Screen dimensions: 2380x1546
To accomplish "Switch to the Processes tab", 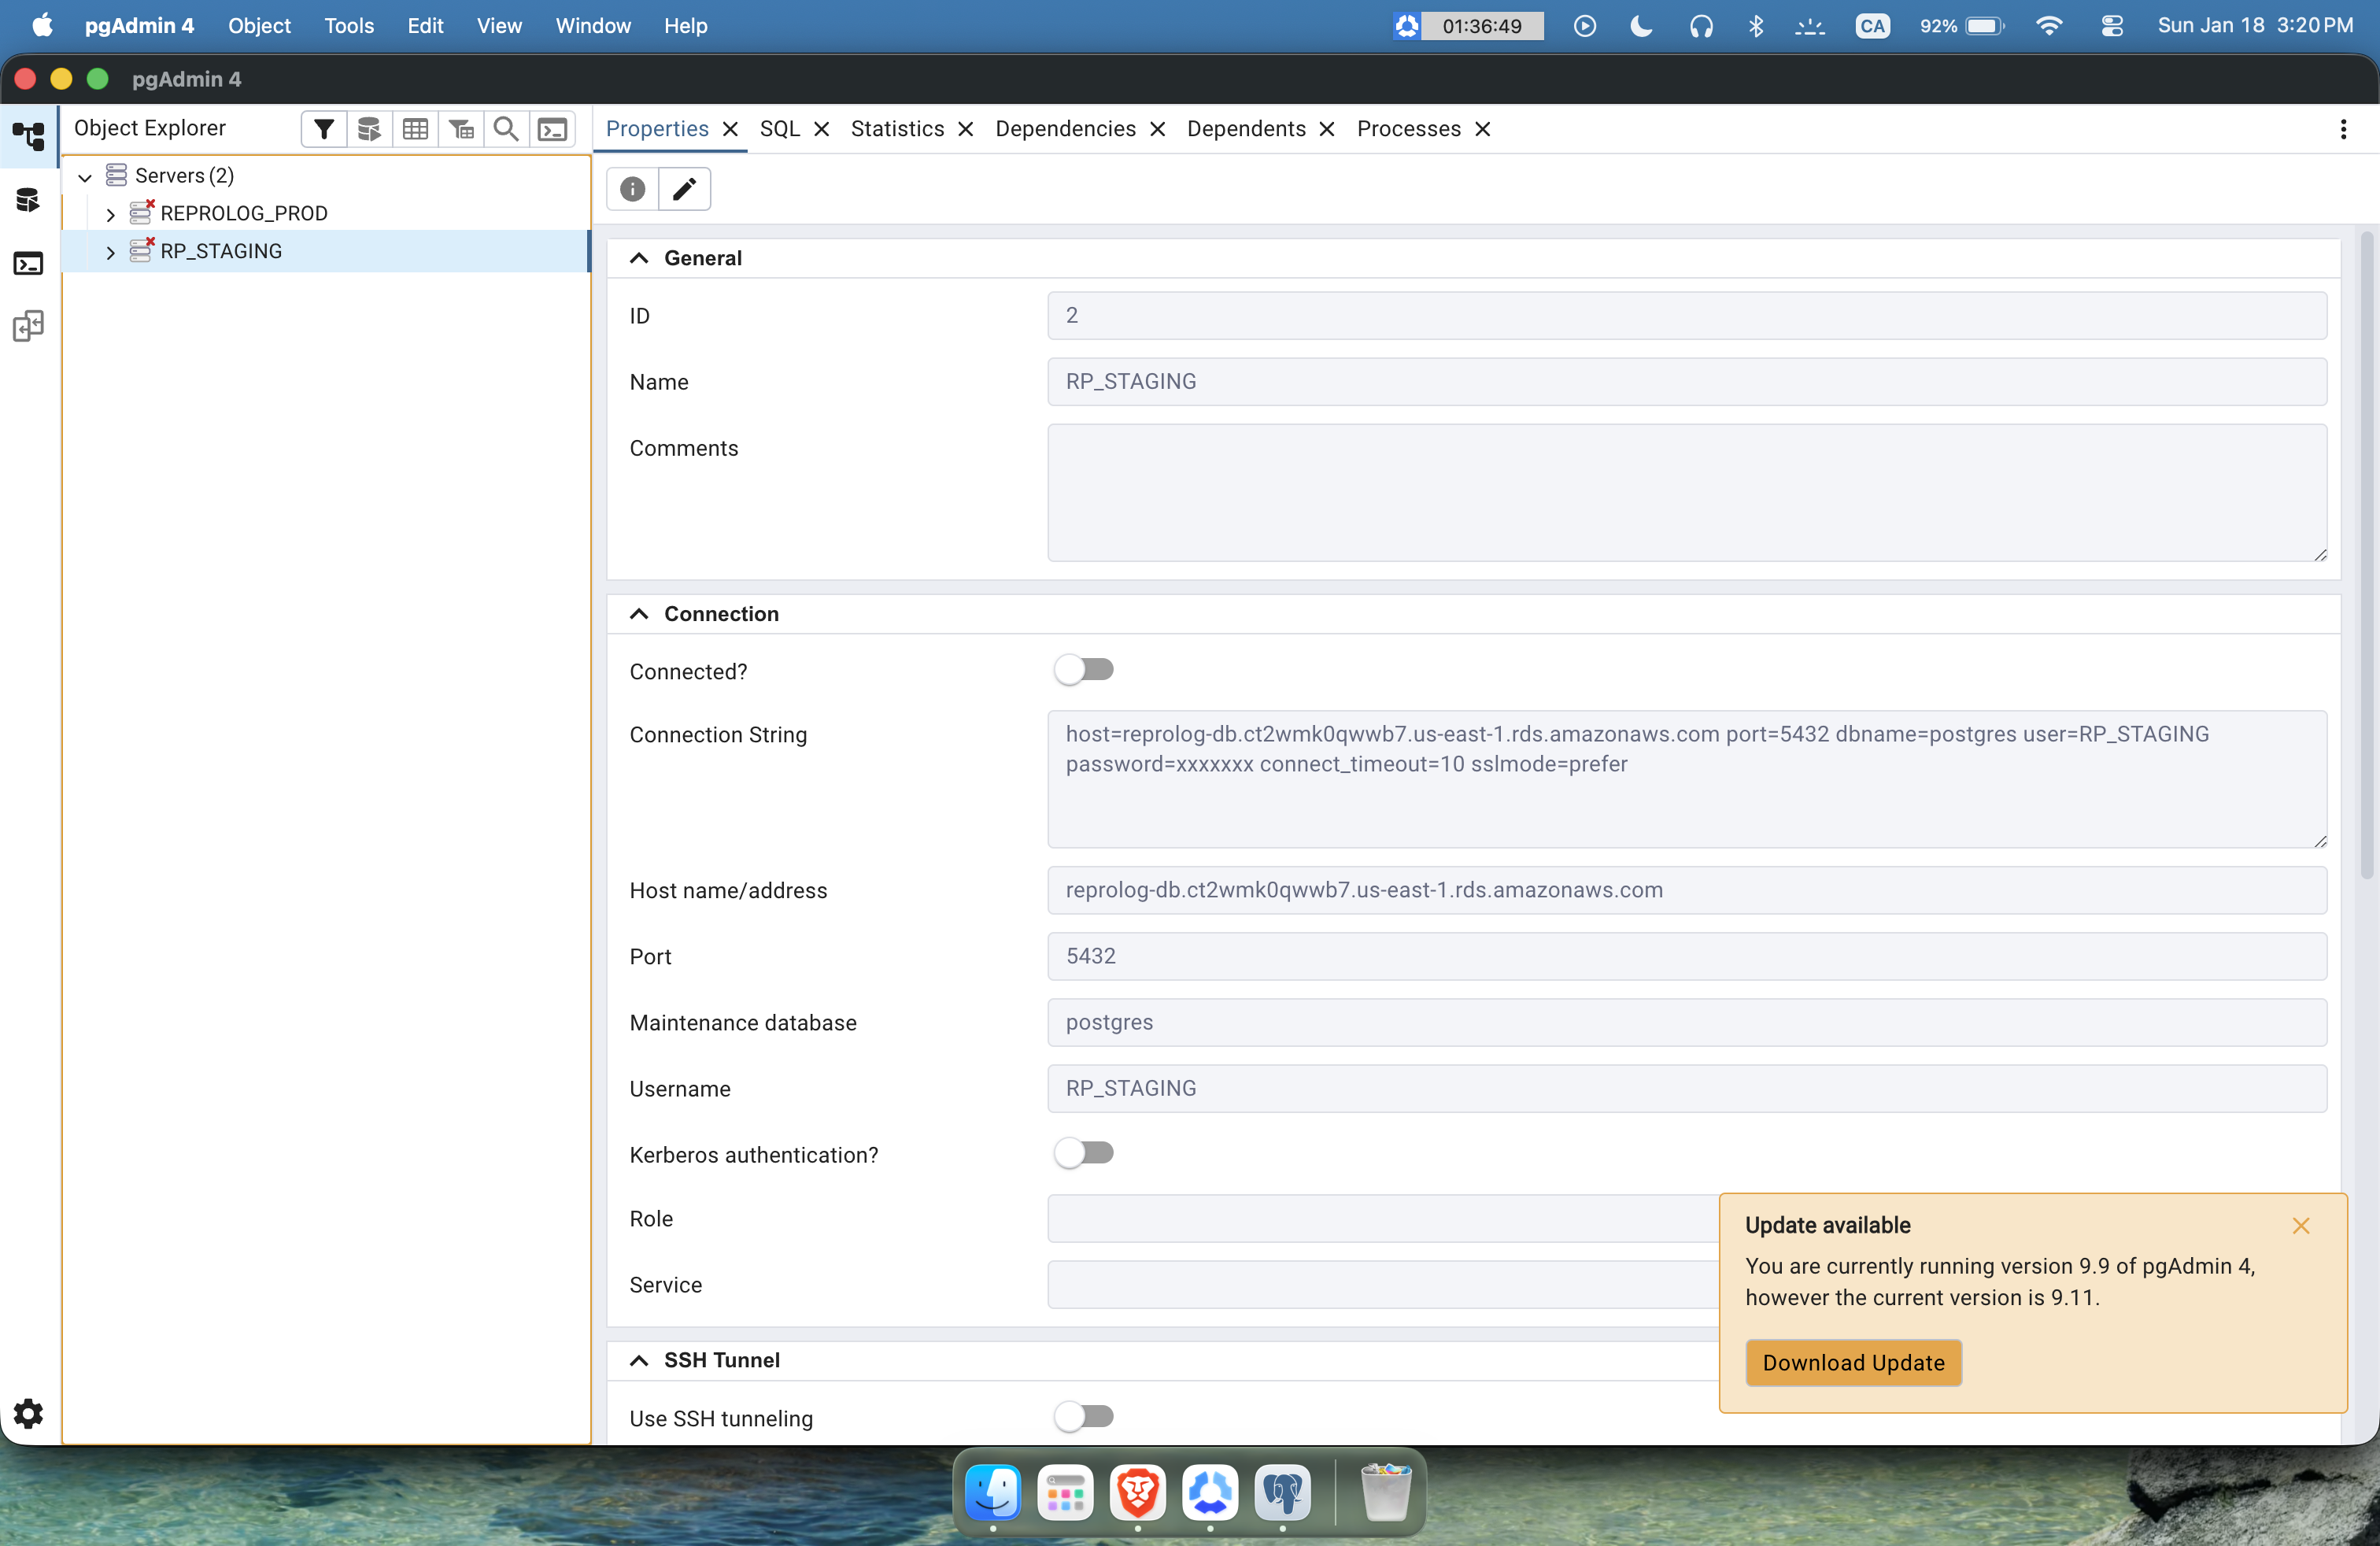I will point(1409,129).
